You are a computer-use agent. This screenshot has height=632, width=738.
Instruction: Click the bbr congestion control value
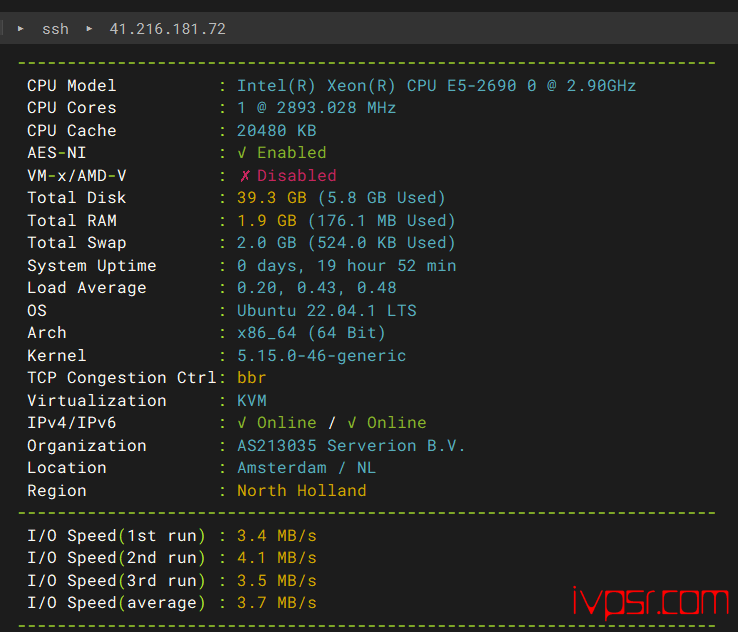coord(252,378)
